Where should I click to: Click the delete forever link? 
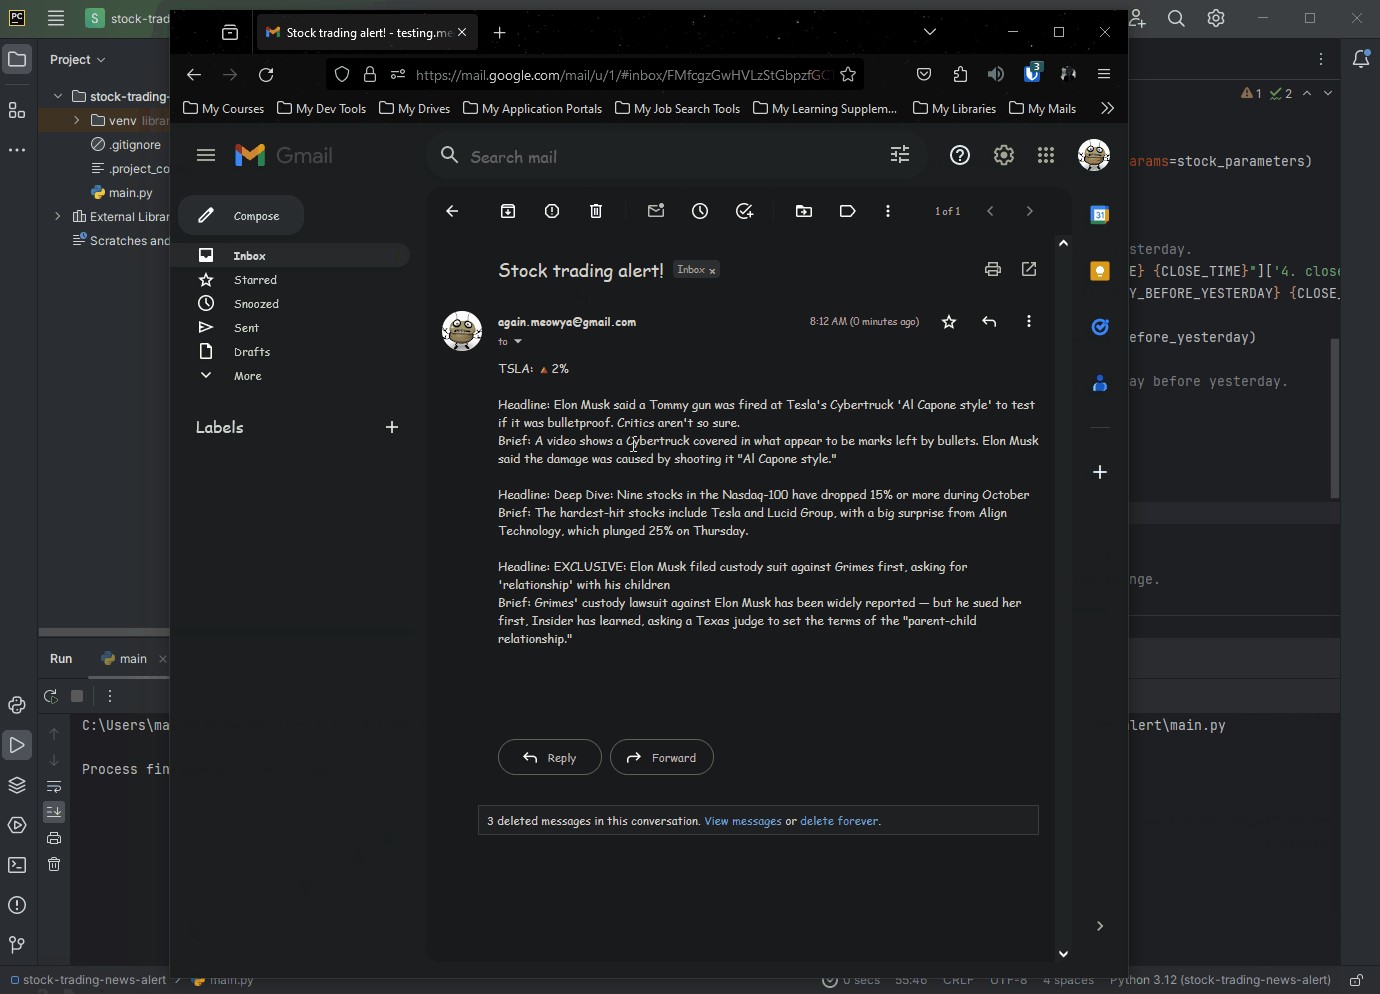tap(840, 821)
